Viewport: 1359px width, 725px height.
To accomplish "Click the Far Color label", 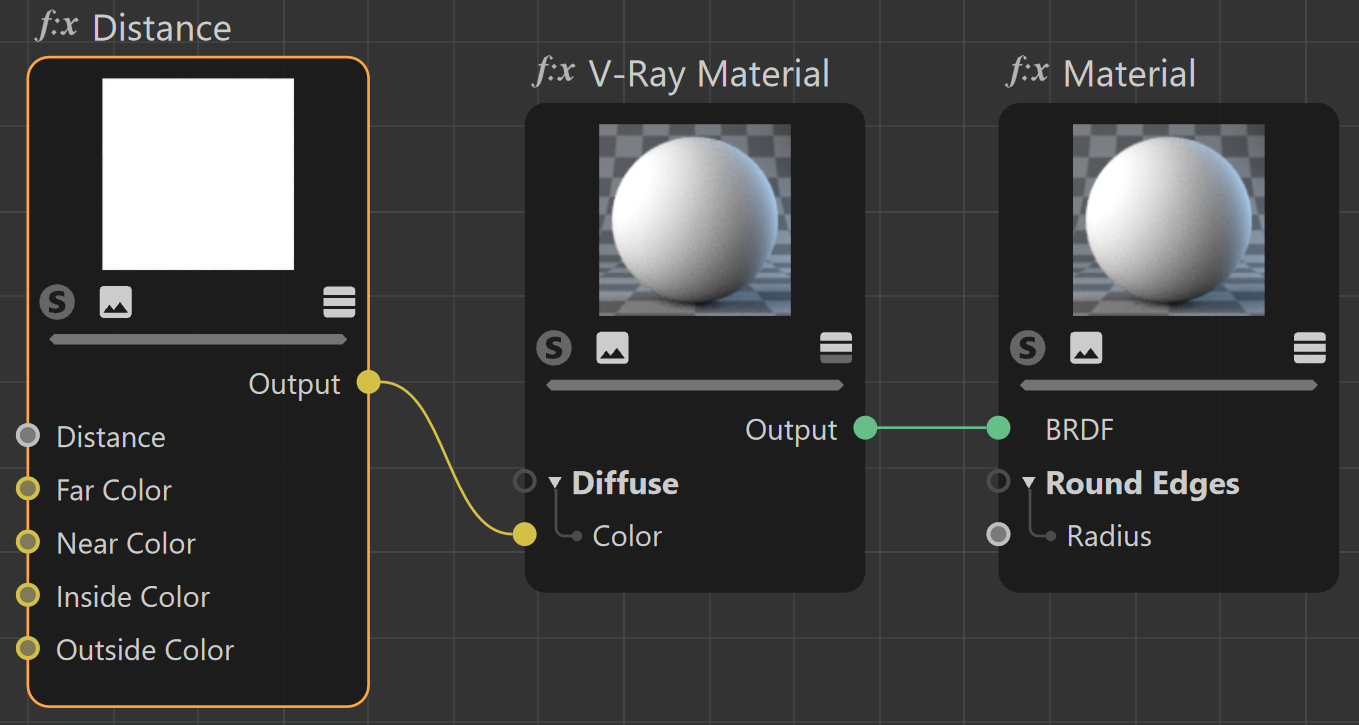I will click(x=114, y=490).
